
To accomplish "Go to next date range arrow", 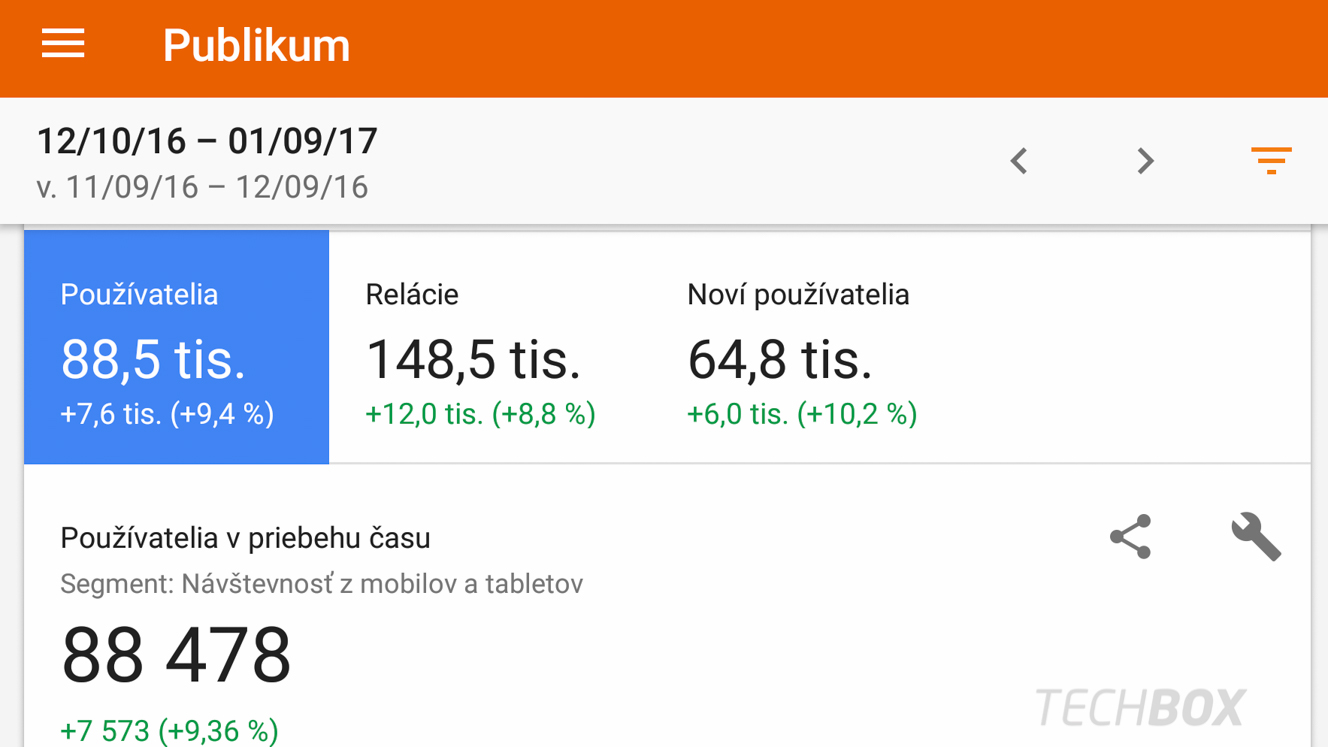I will [x=1146, y=161].
